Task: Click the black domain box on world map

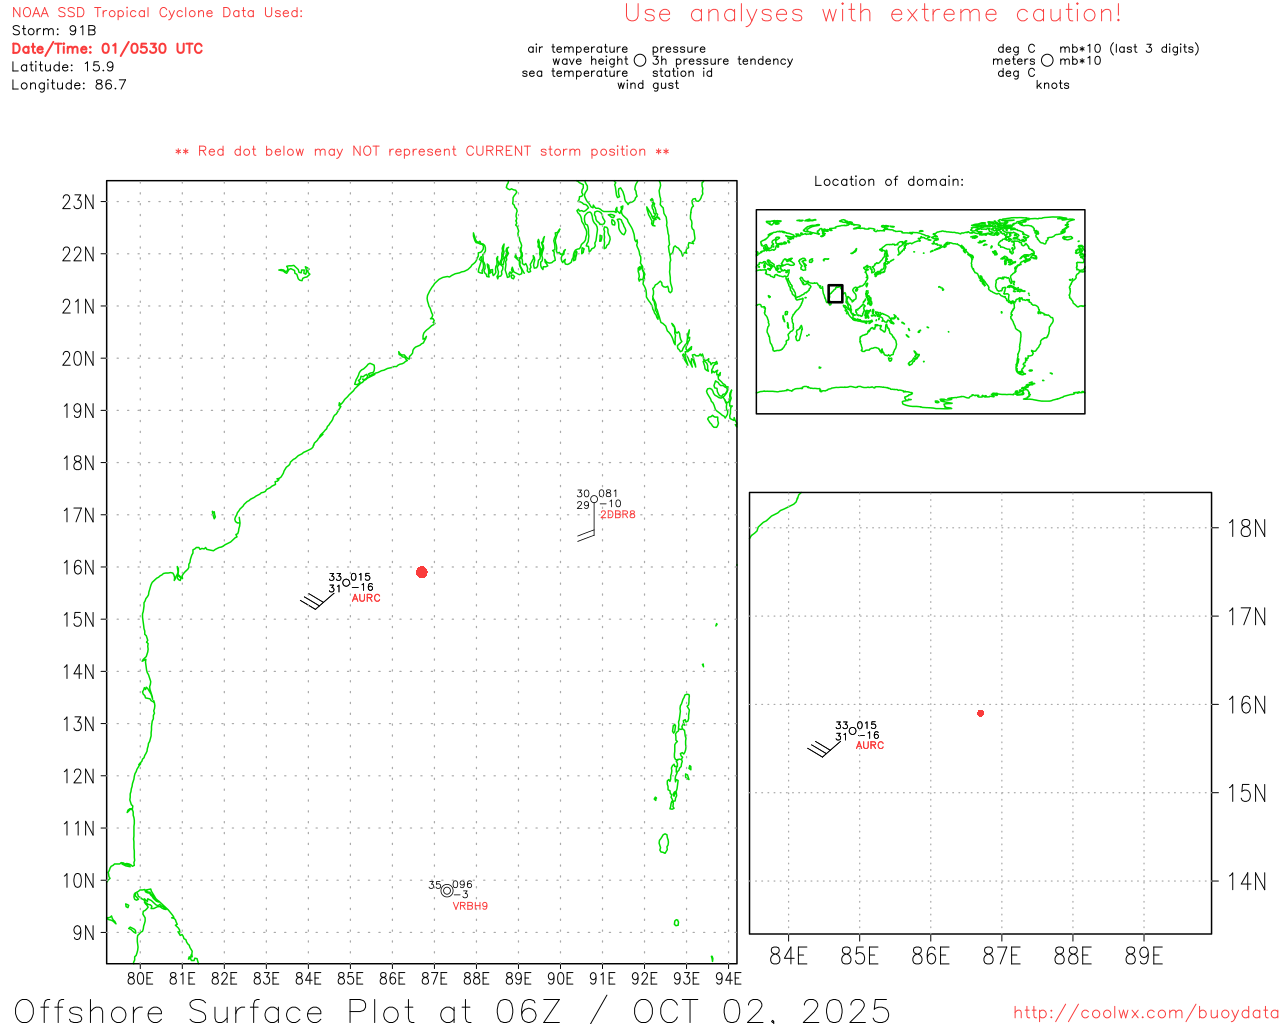Action: [x=835, y=294]
